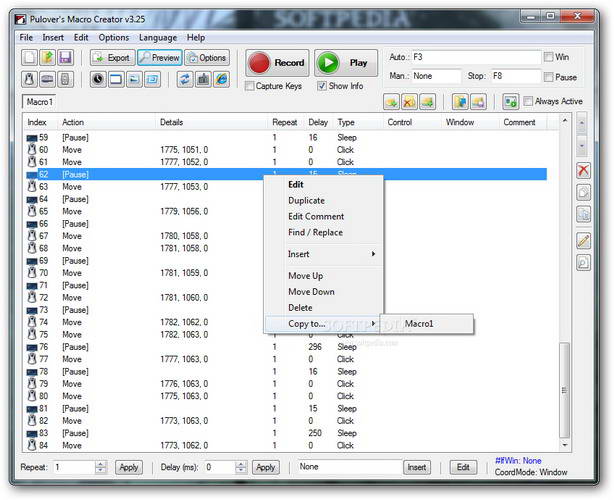The image size is (614, 500).
Task: Open the Language menu
Action: 157,37
